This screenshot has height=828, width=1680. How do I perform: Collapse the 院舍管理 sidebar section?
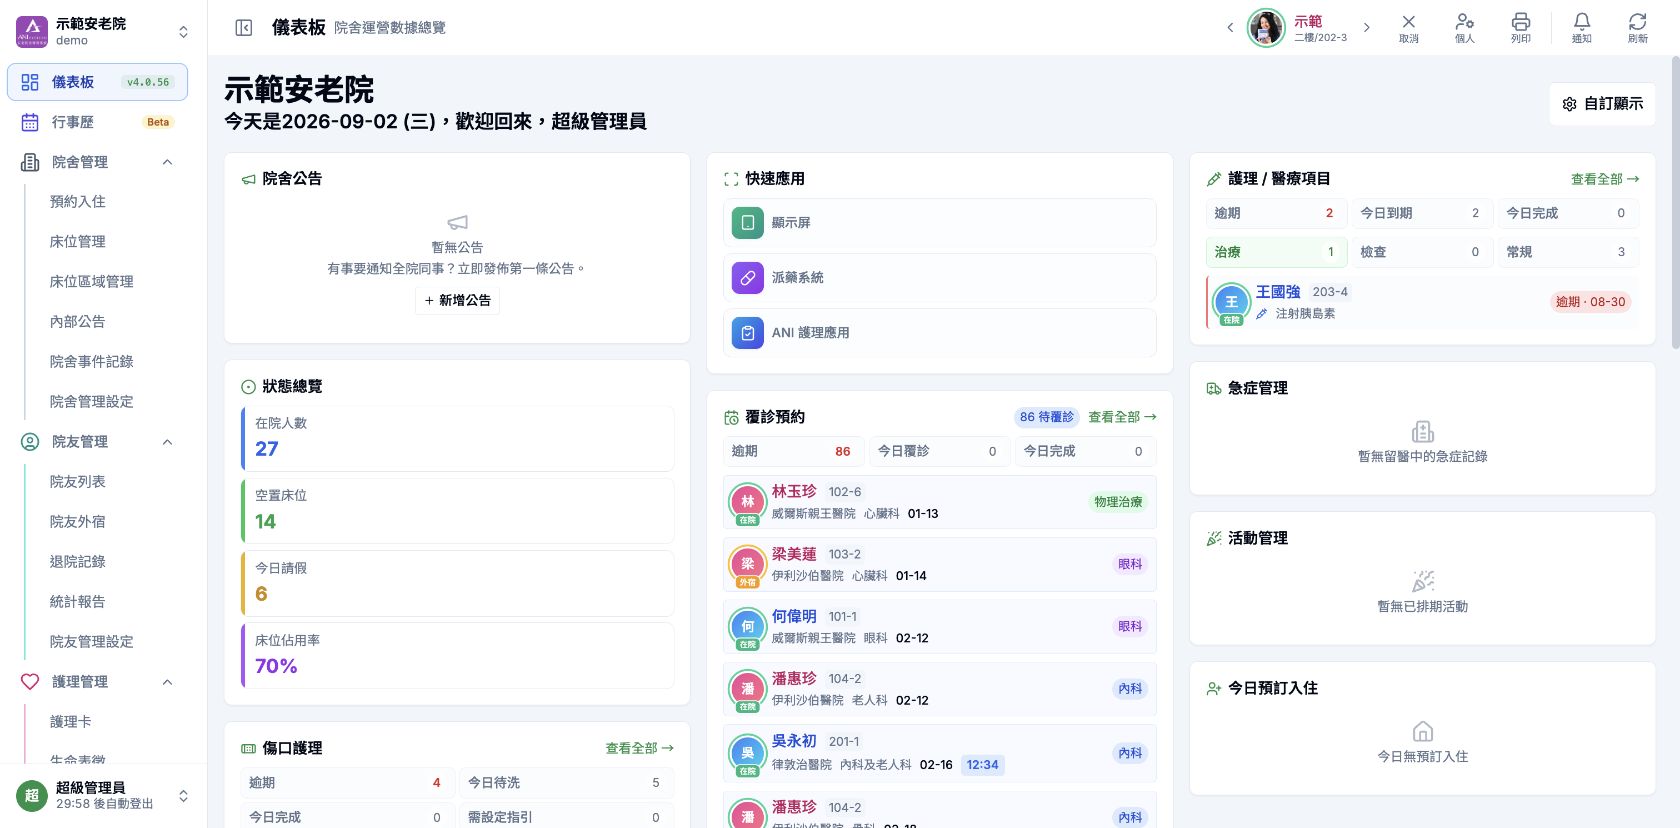[x=167, y=162]
